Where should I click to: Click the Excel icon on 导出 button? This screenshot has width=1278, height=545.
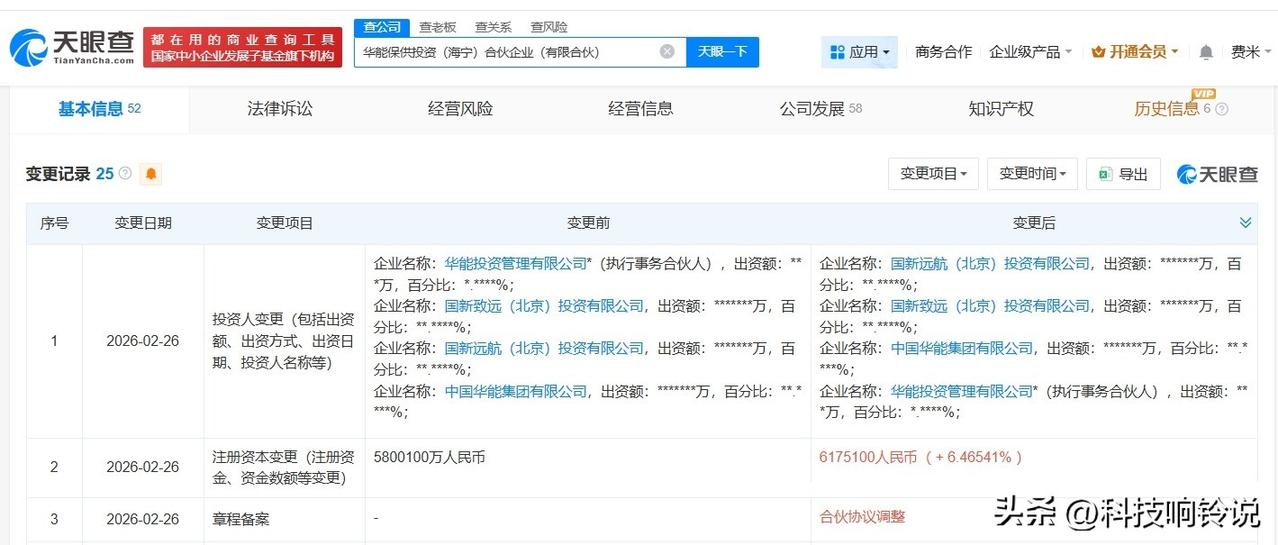[x=1105, y=174]
